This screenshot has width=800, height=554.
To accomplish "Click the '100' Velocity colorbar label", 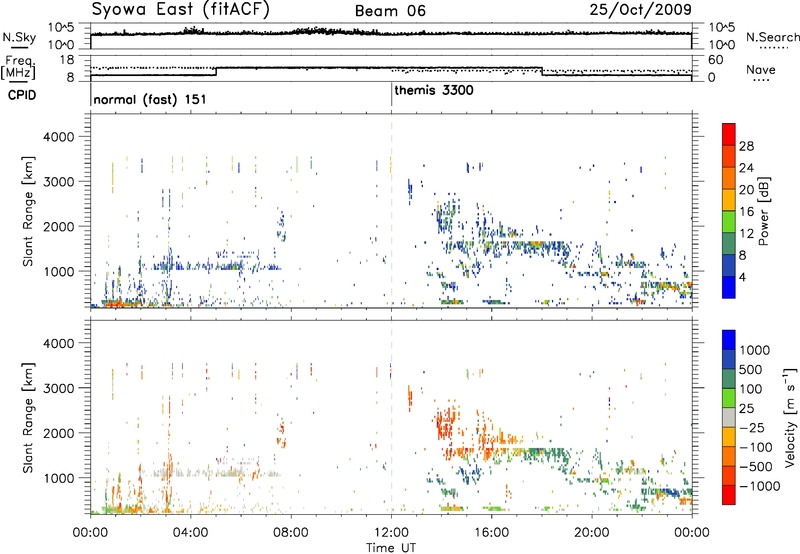I will coord(750,389).
